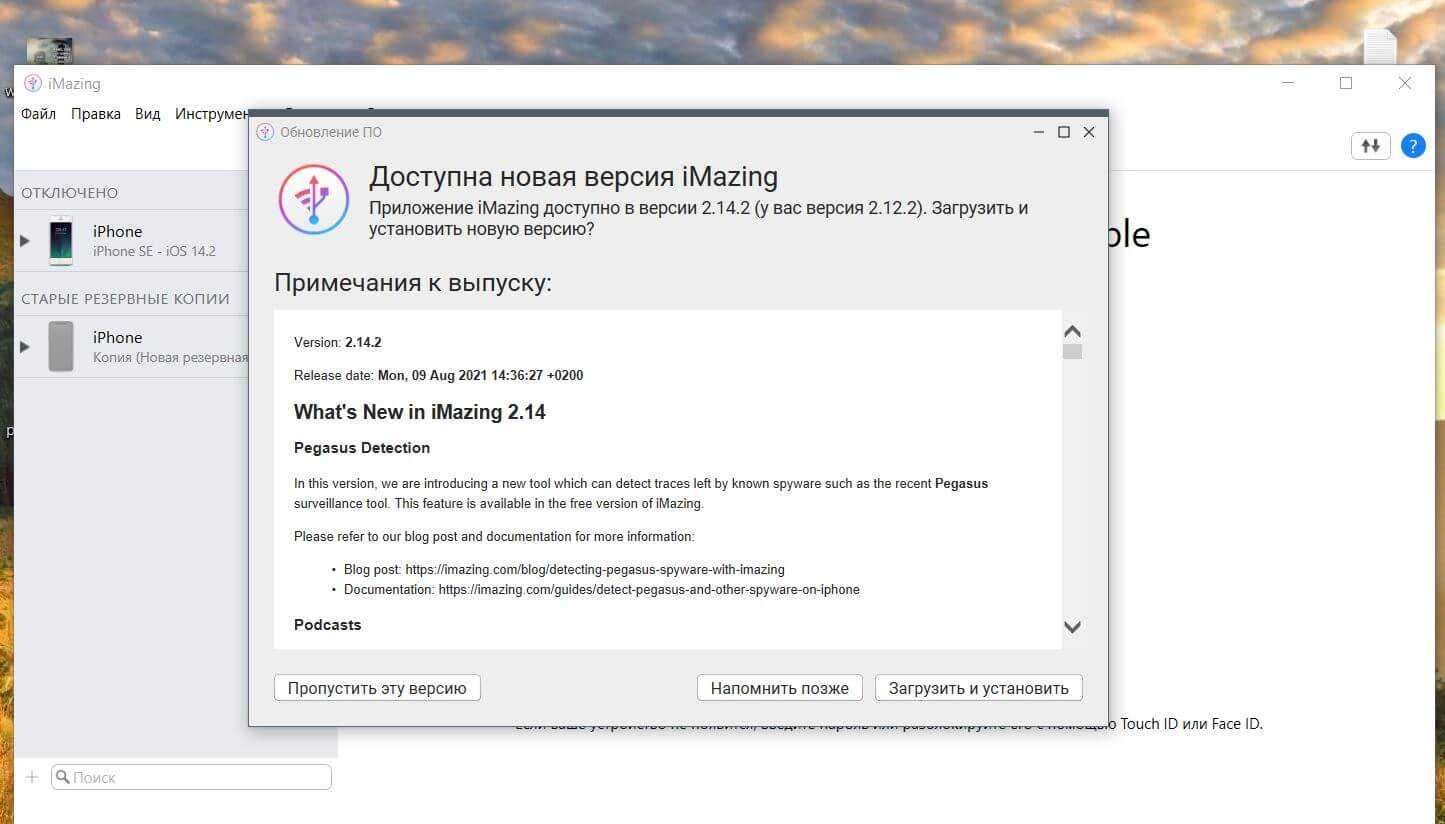
Task: Open the Вид menu
Action: tap(148, 114)
